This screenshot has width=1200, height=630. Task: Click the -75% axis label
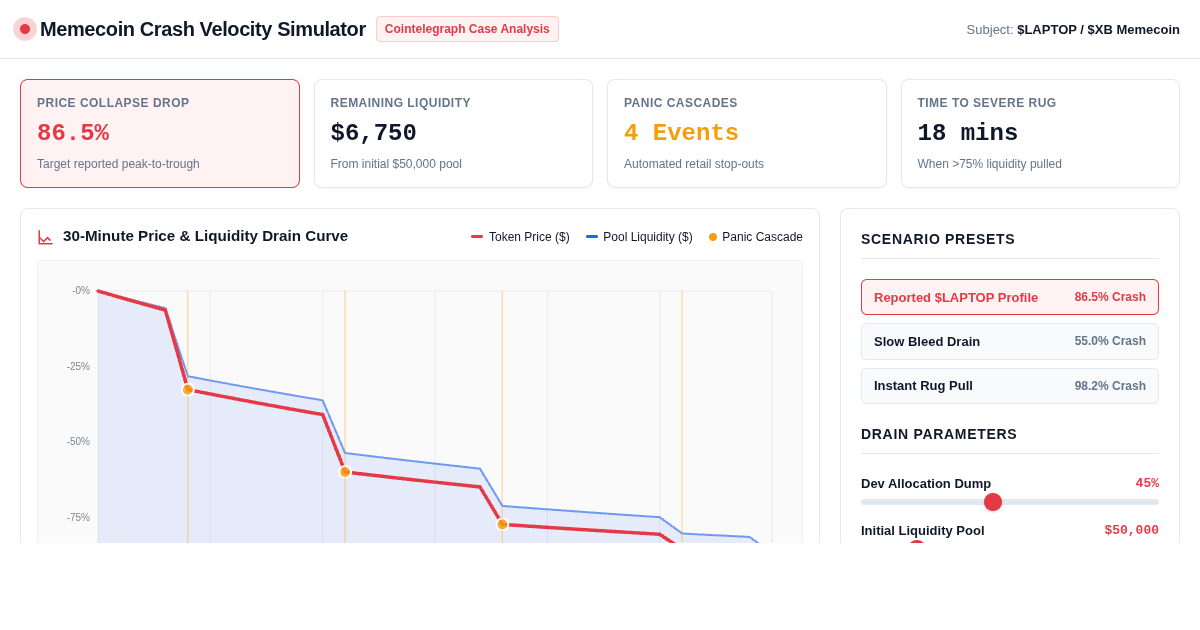click(78, 518)
